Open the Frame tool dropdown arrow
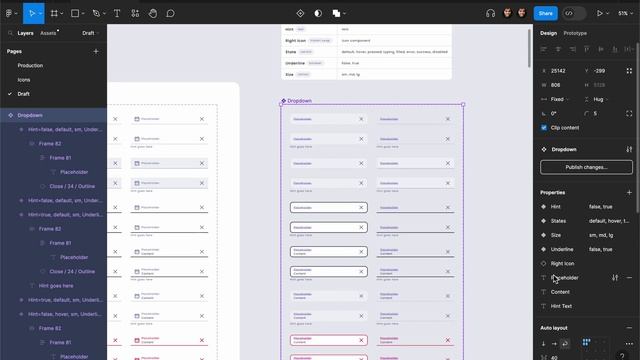Screen dimensions: 640x360 [x=62, y=13]
